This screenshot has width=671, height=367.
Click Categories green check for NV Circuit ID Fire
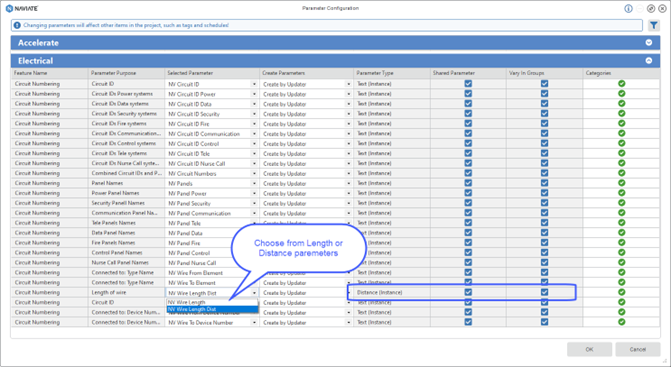click(621, 123)
